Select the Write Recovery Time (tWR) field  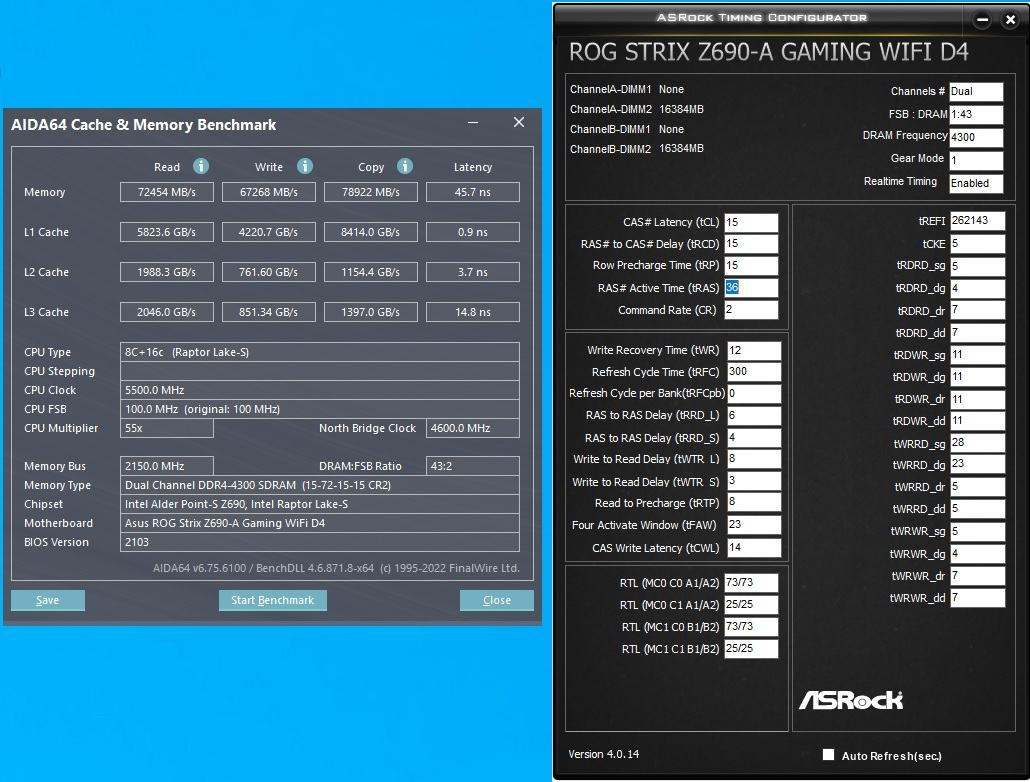[754, 350]
